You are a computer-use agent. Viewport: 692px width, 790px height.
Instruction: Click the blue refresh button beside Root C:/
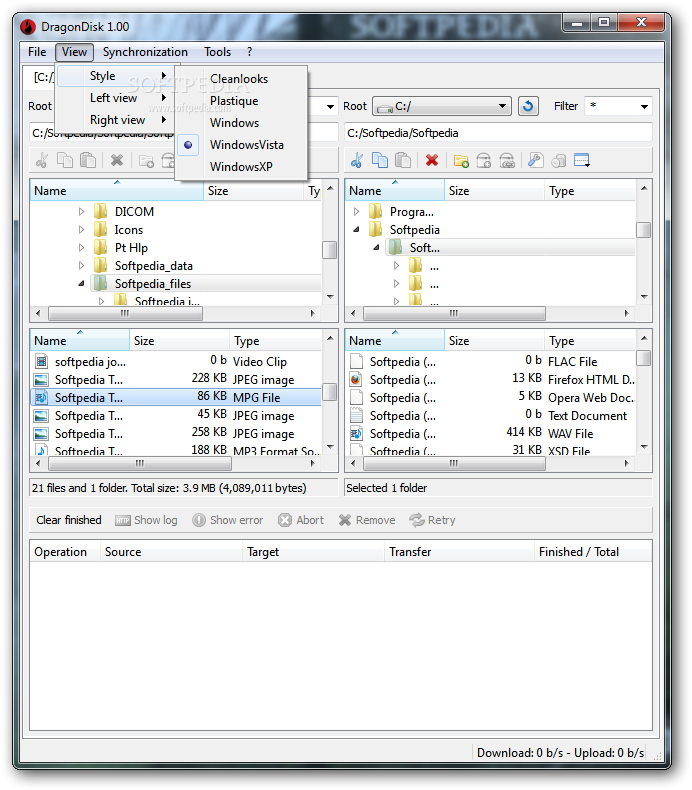pos(528,106)
